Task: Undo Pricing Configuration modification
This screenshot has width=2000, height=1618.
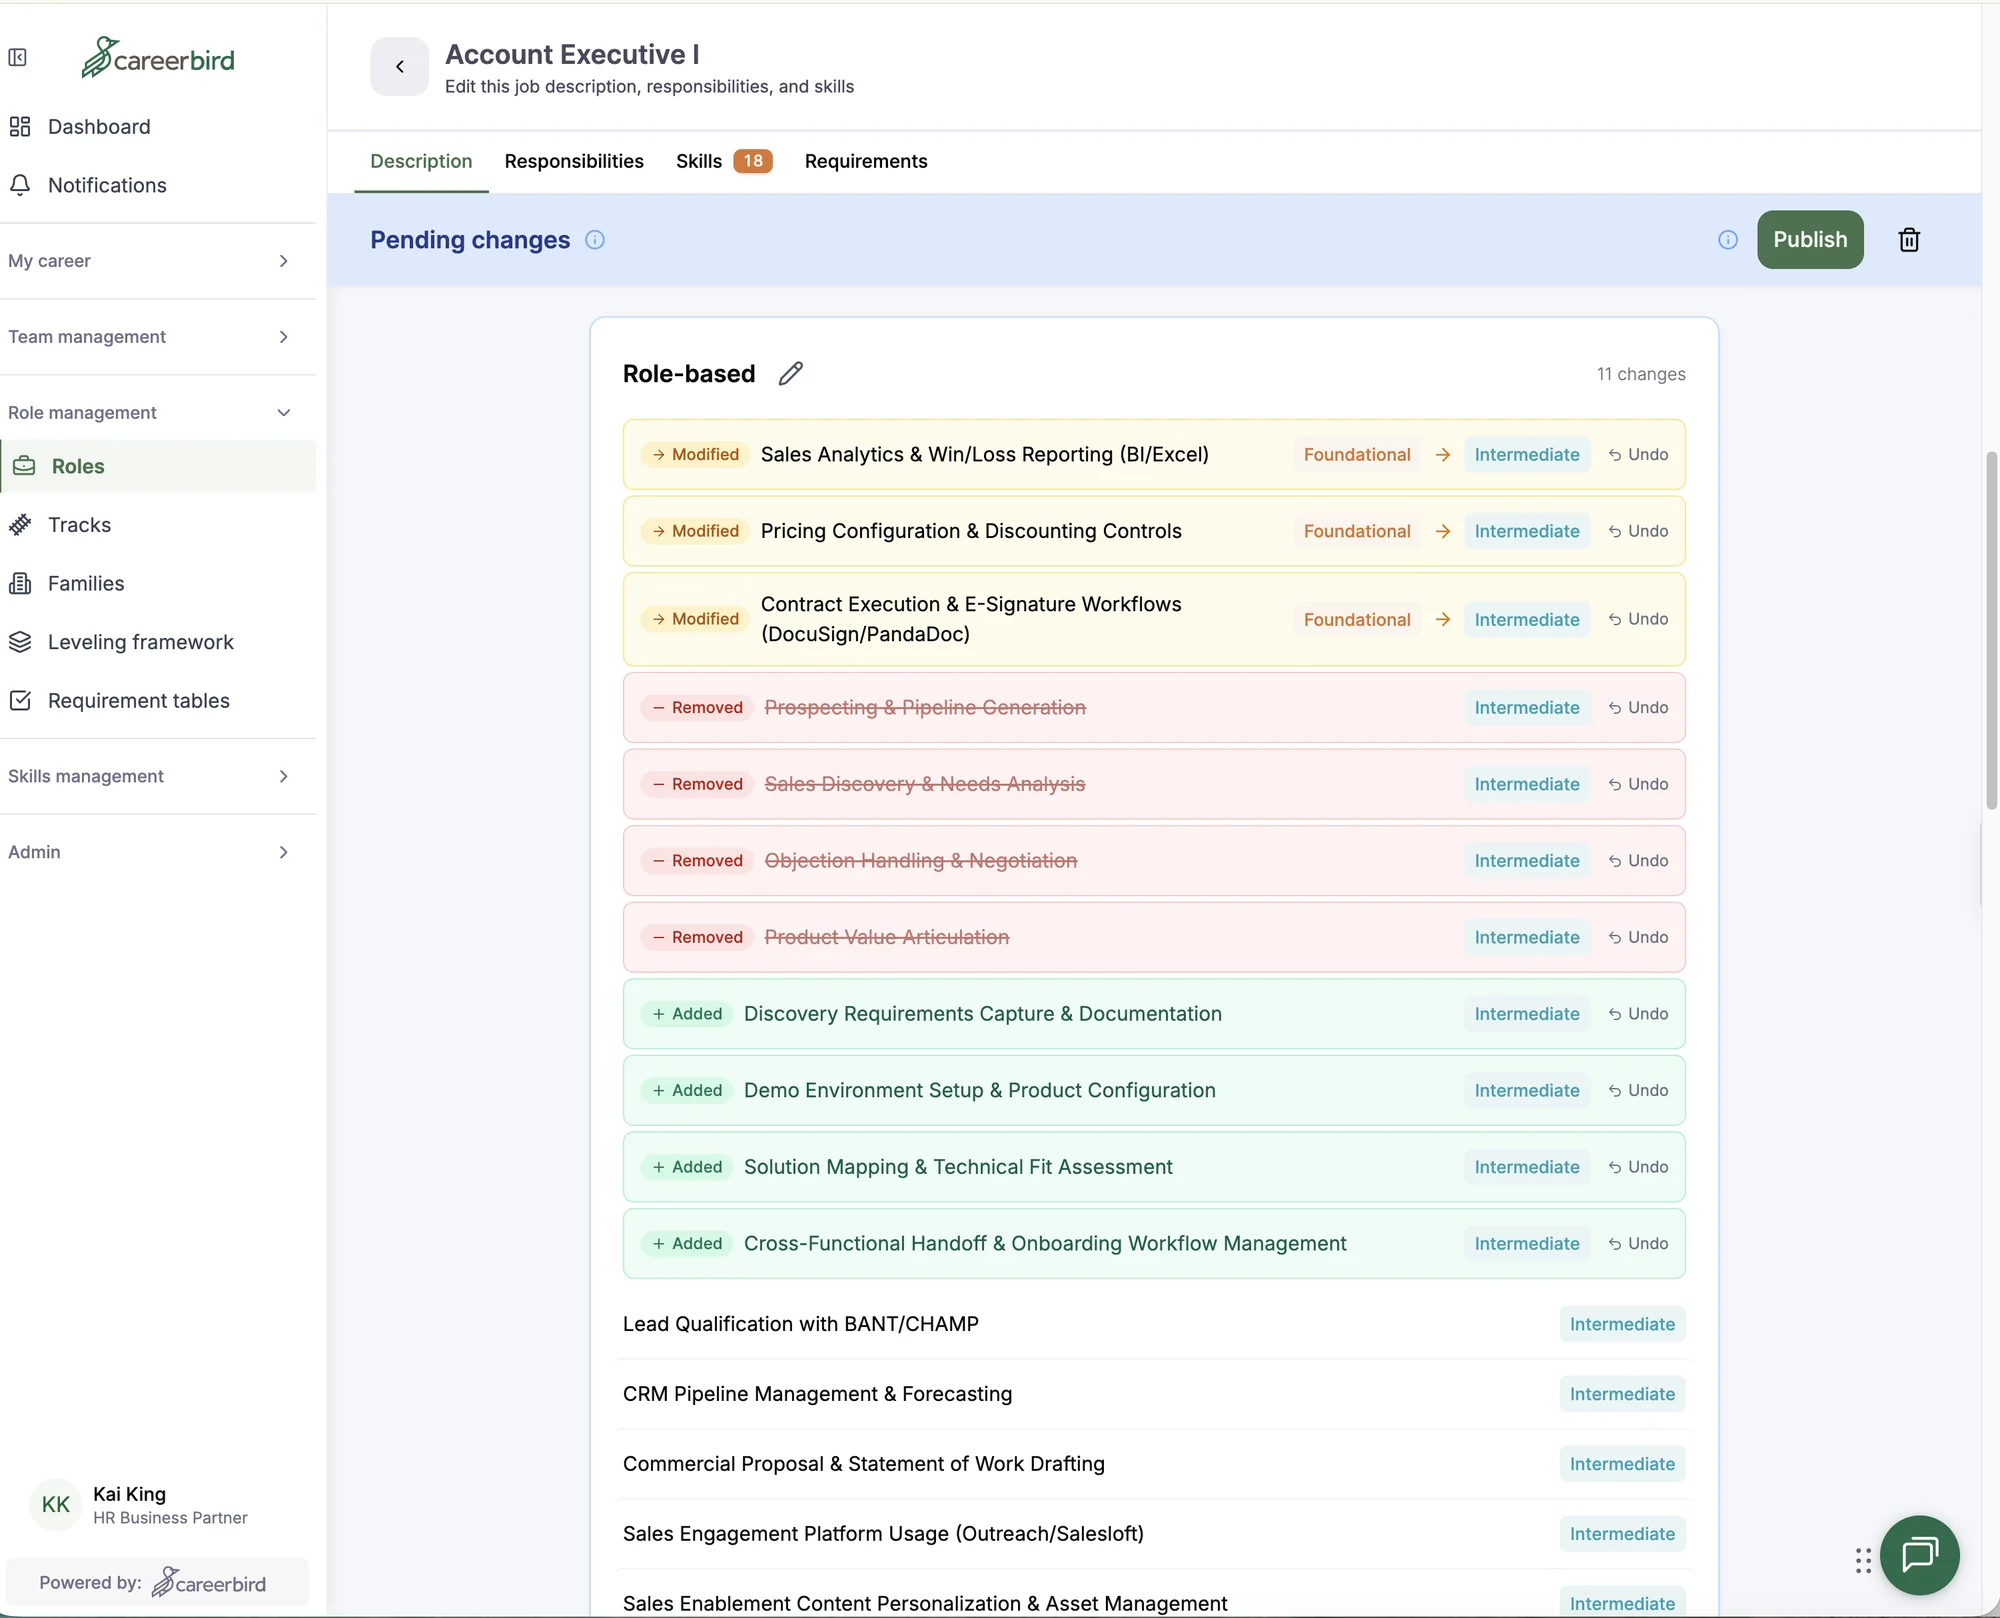Action: pos(1638,531)
